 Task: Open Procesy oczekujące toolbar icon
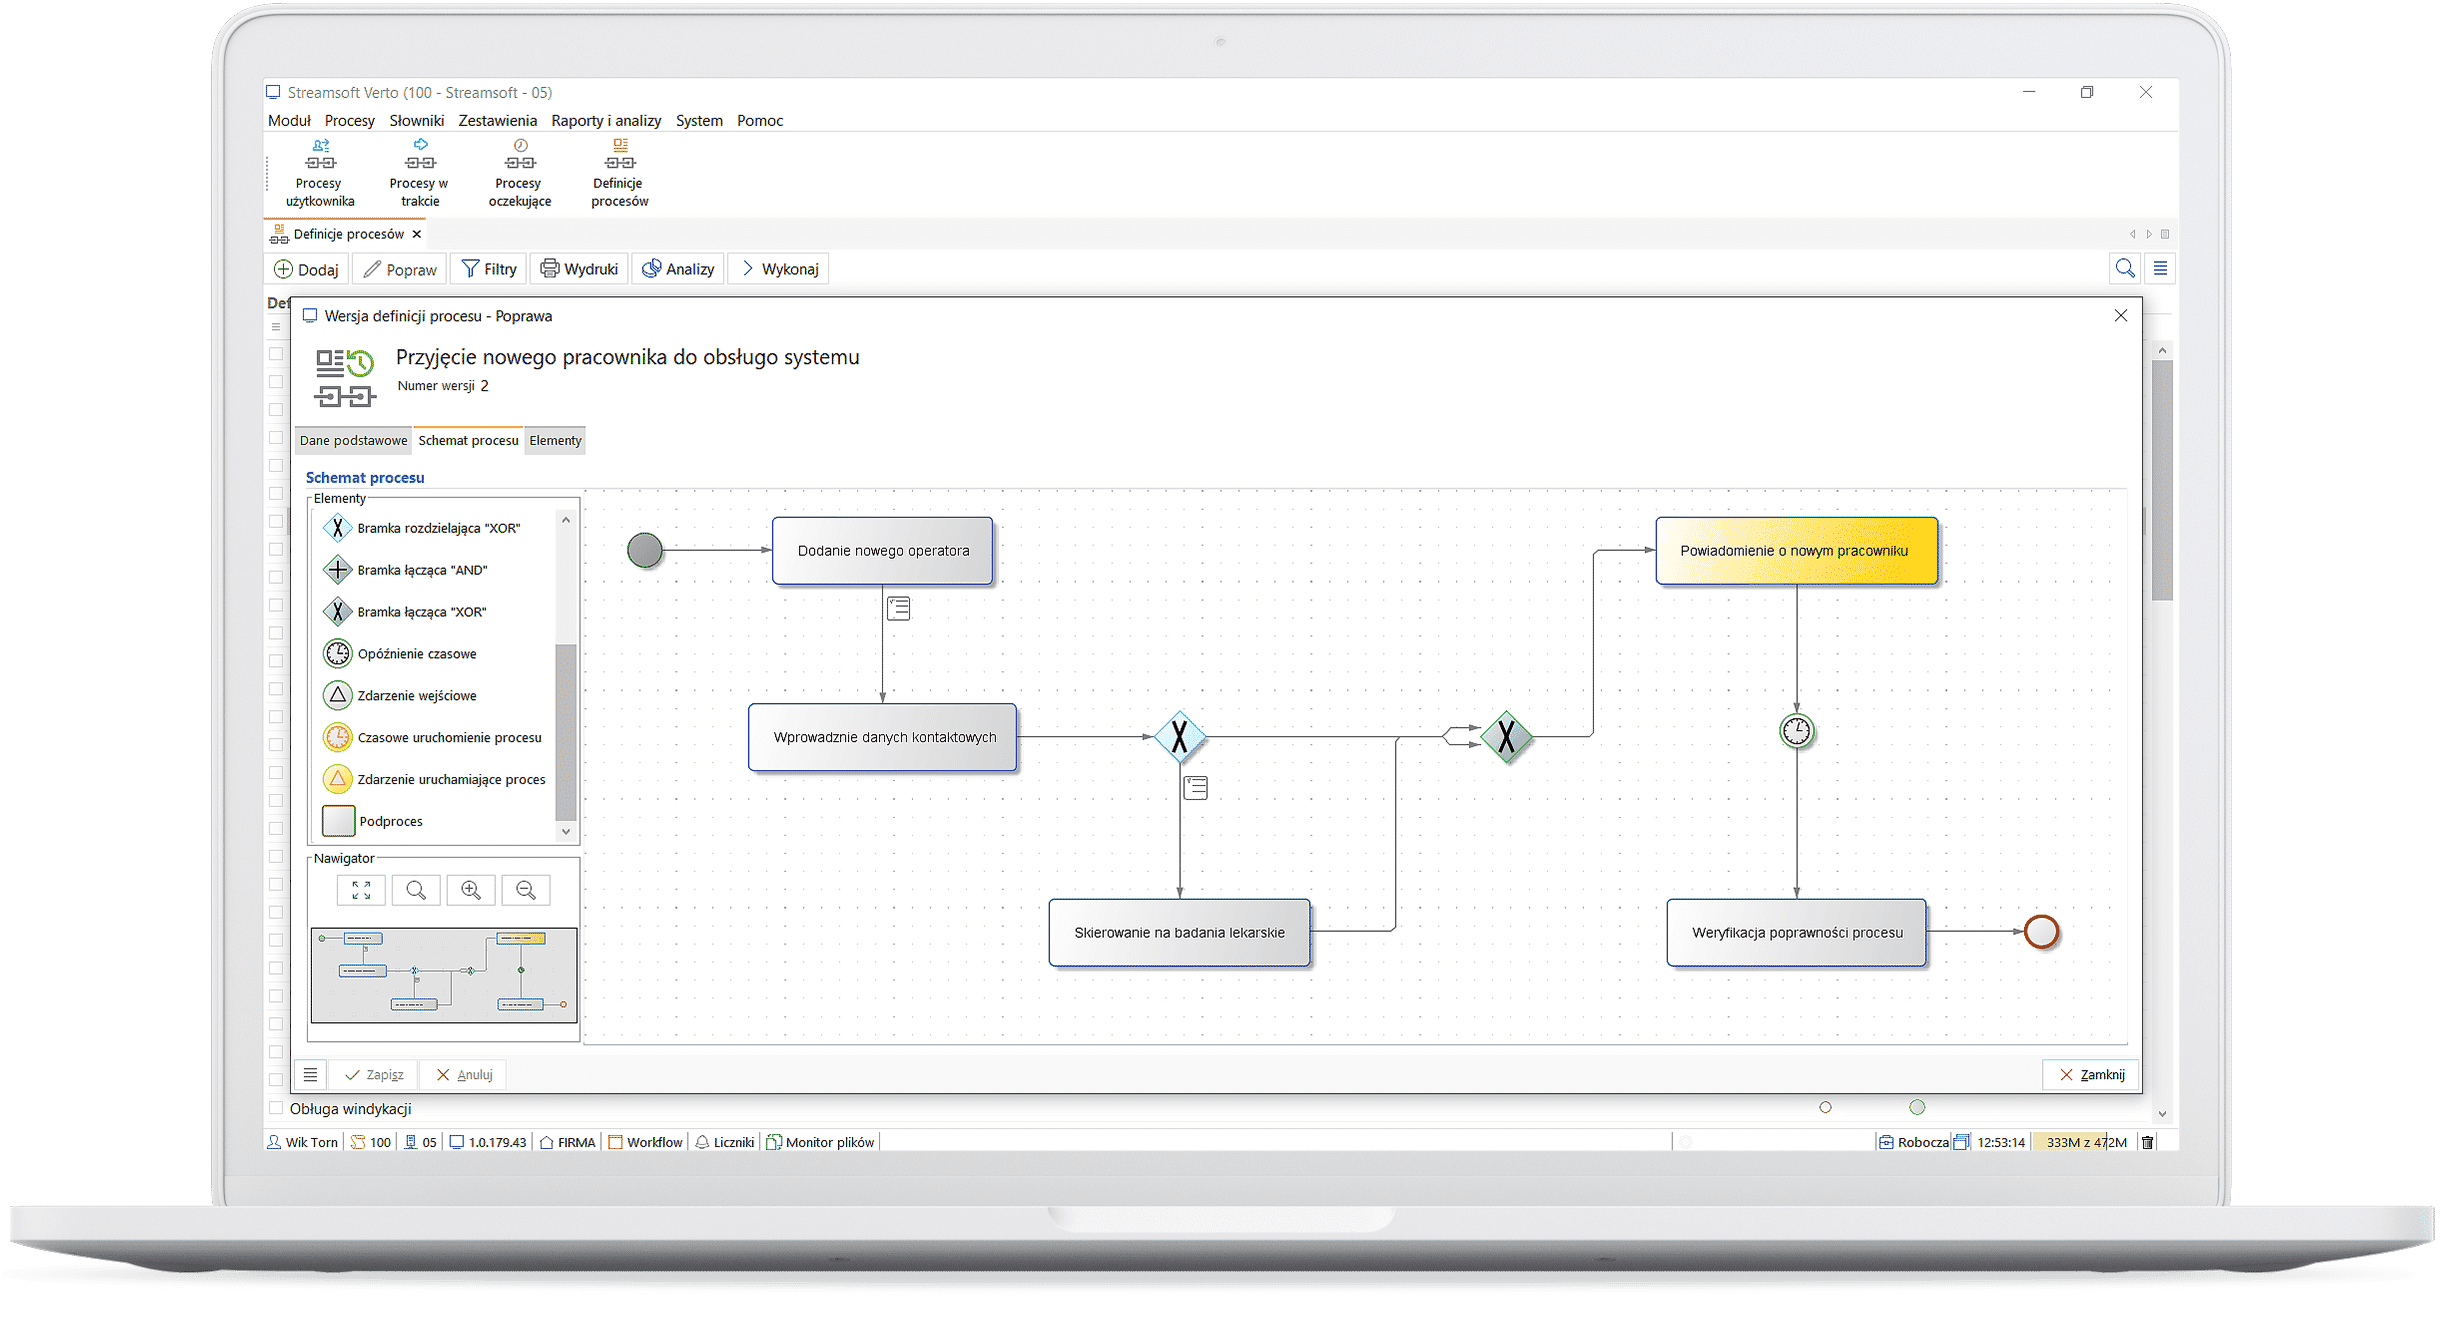[x=519, y=173]
